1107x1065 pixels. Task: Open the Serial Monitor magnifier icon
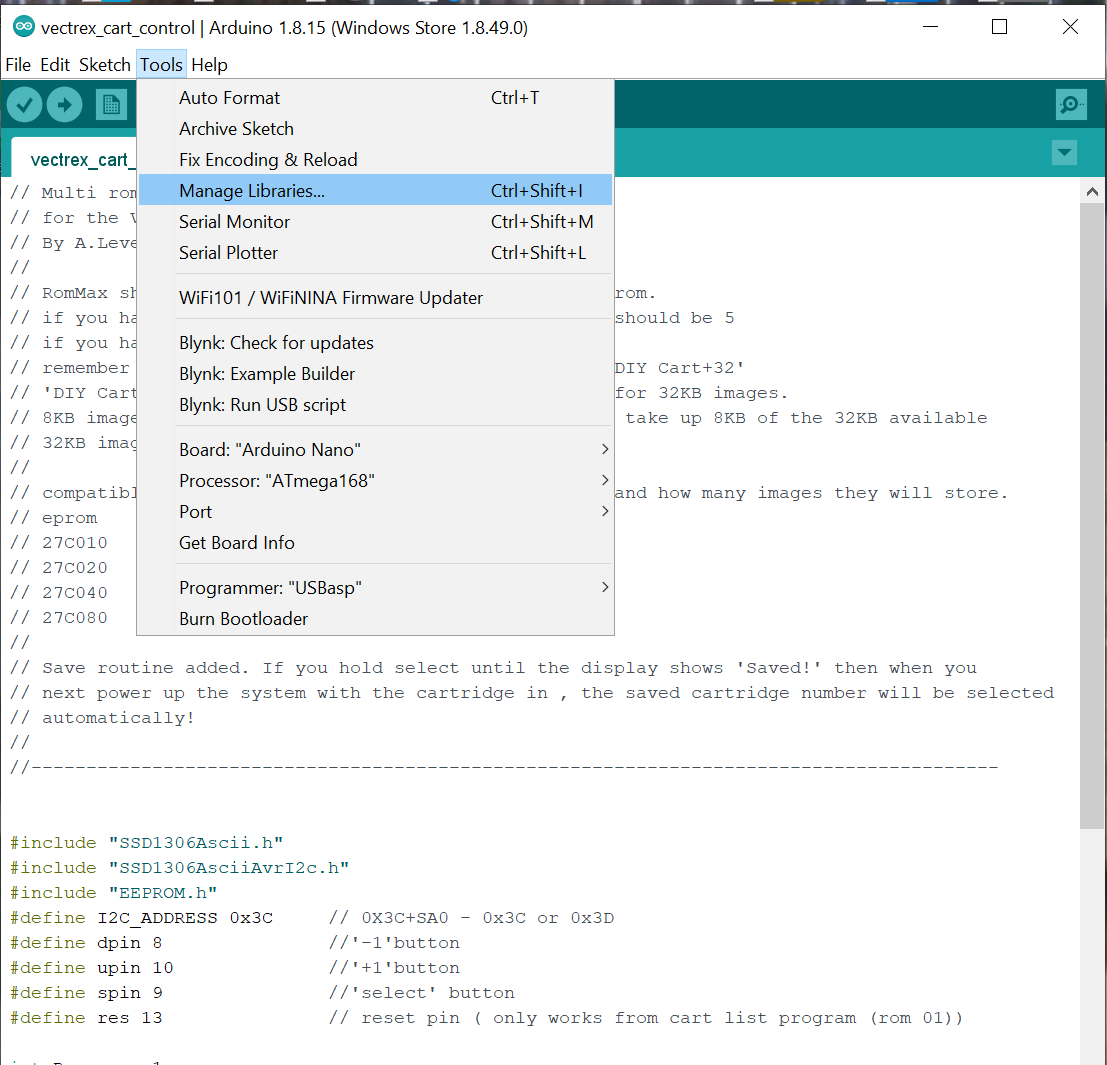click(x=1071, y=105)
